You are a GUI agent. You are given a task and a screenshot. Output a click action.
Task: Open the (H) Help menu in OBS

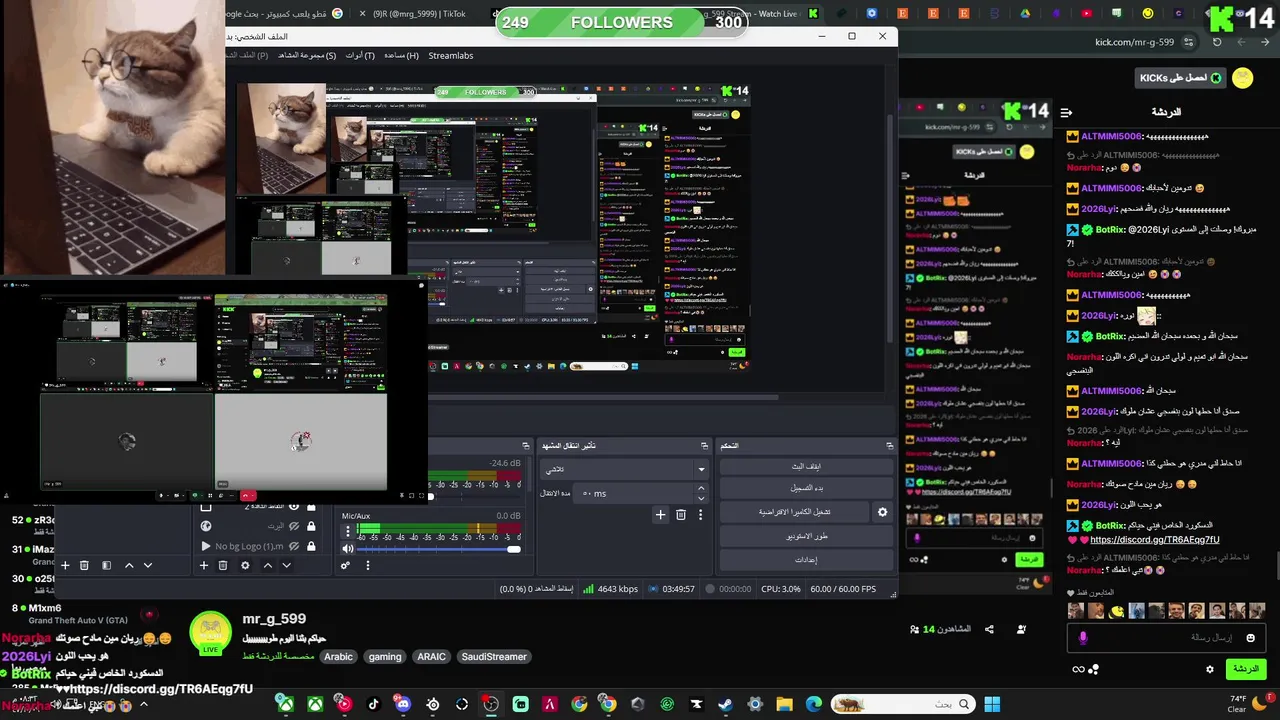point(401,56)
